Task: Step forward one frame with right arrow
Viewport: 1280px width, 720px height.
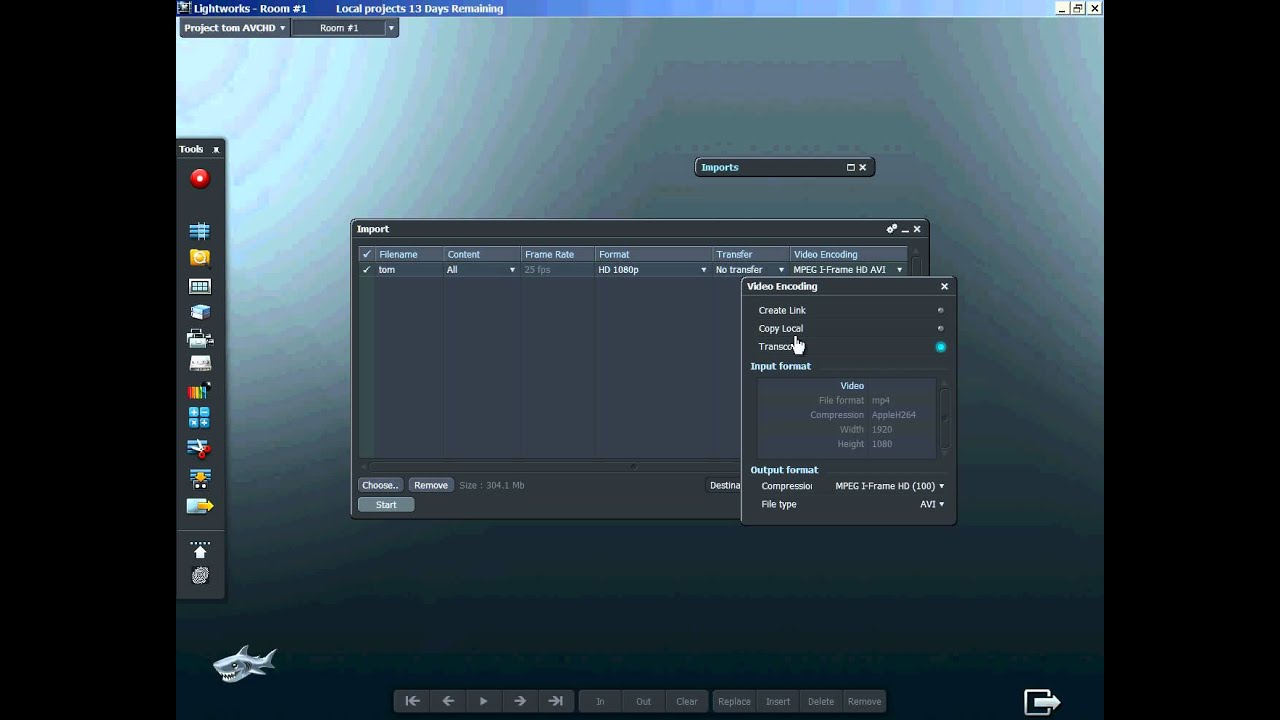Action: pos(520,701)
